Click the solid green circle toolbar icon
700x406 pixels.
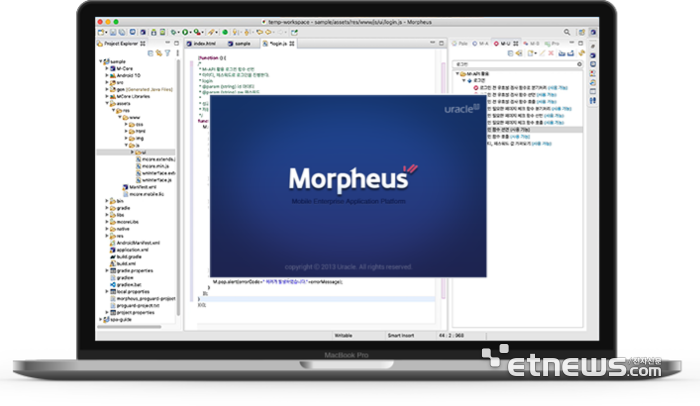(225, 32)
